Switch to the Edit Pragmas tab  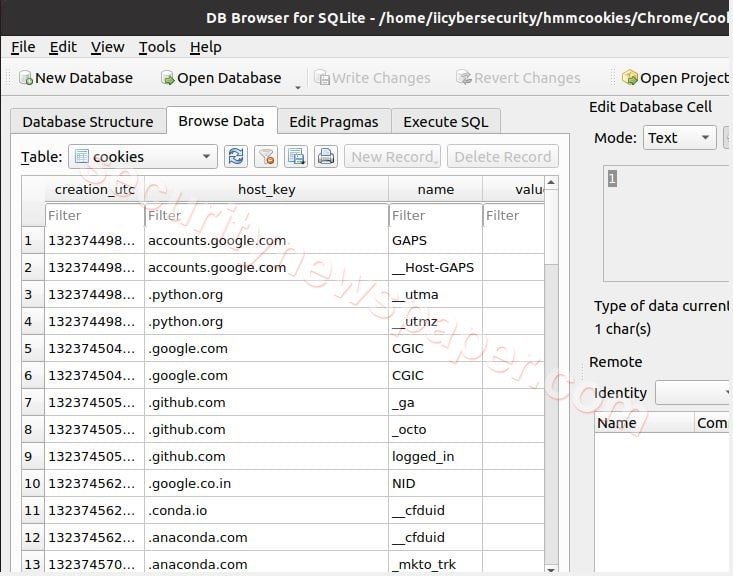[334, 122]
